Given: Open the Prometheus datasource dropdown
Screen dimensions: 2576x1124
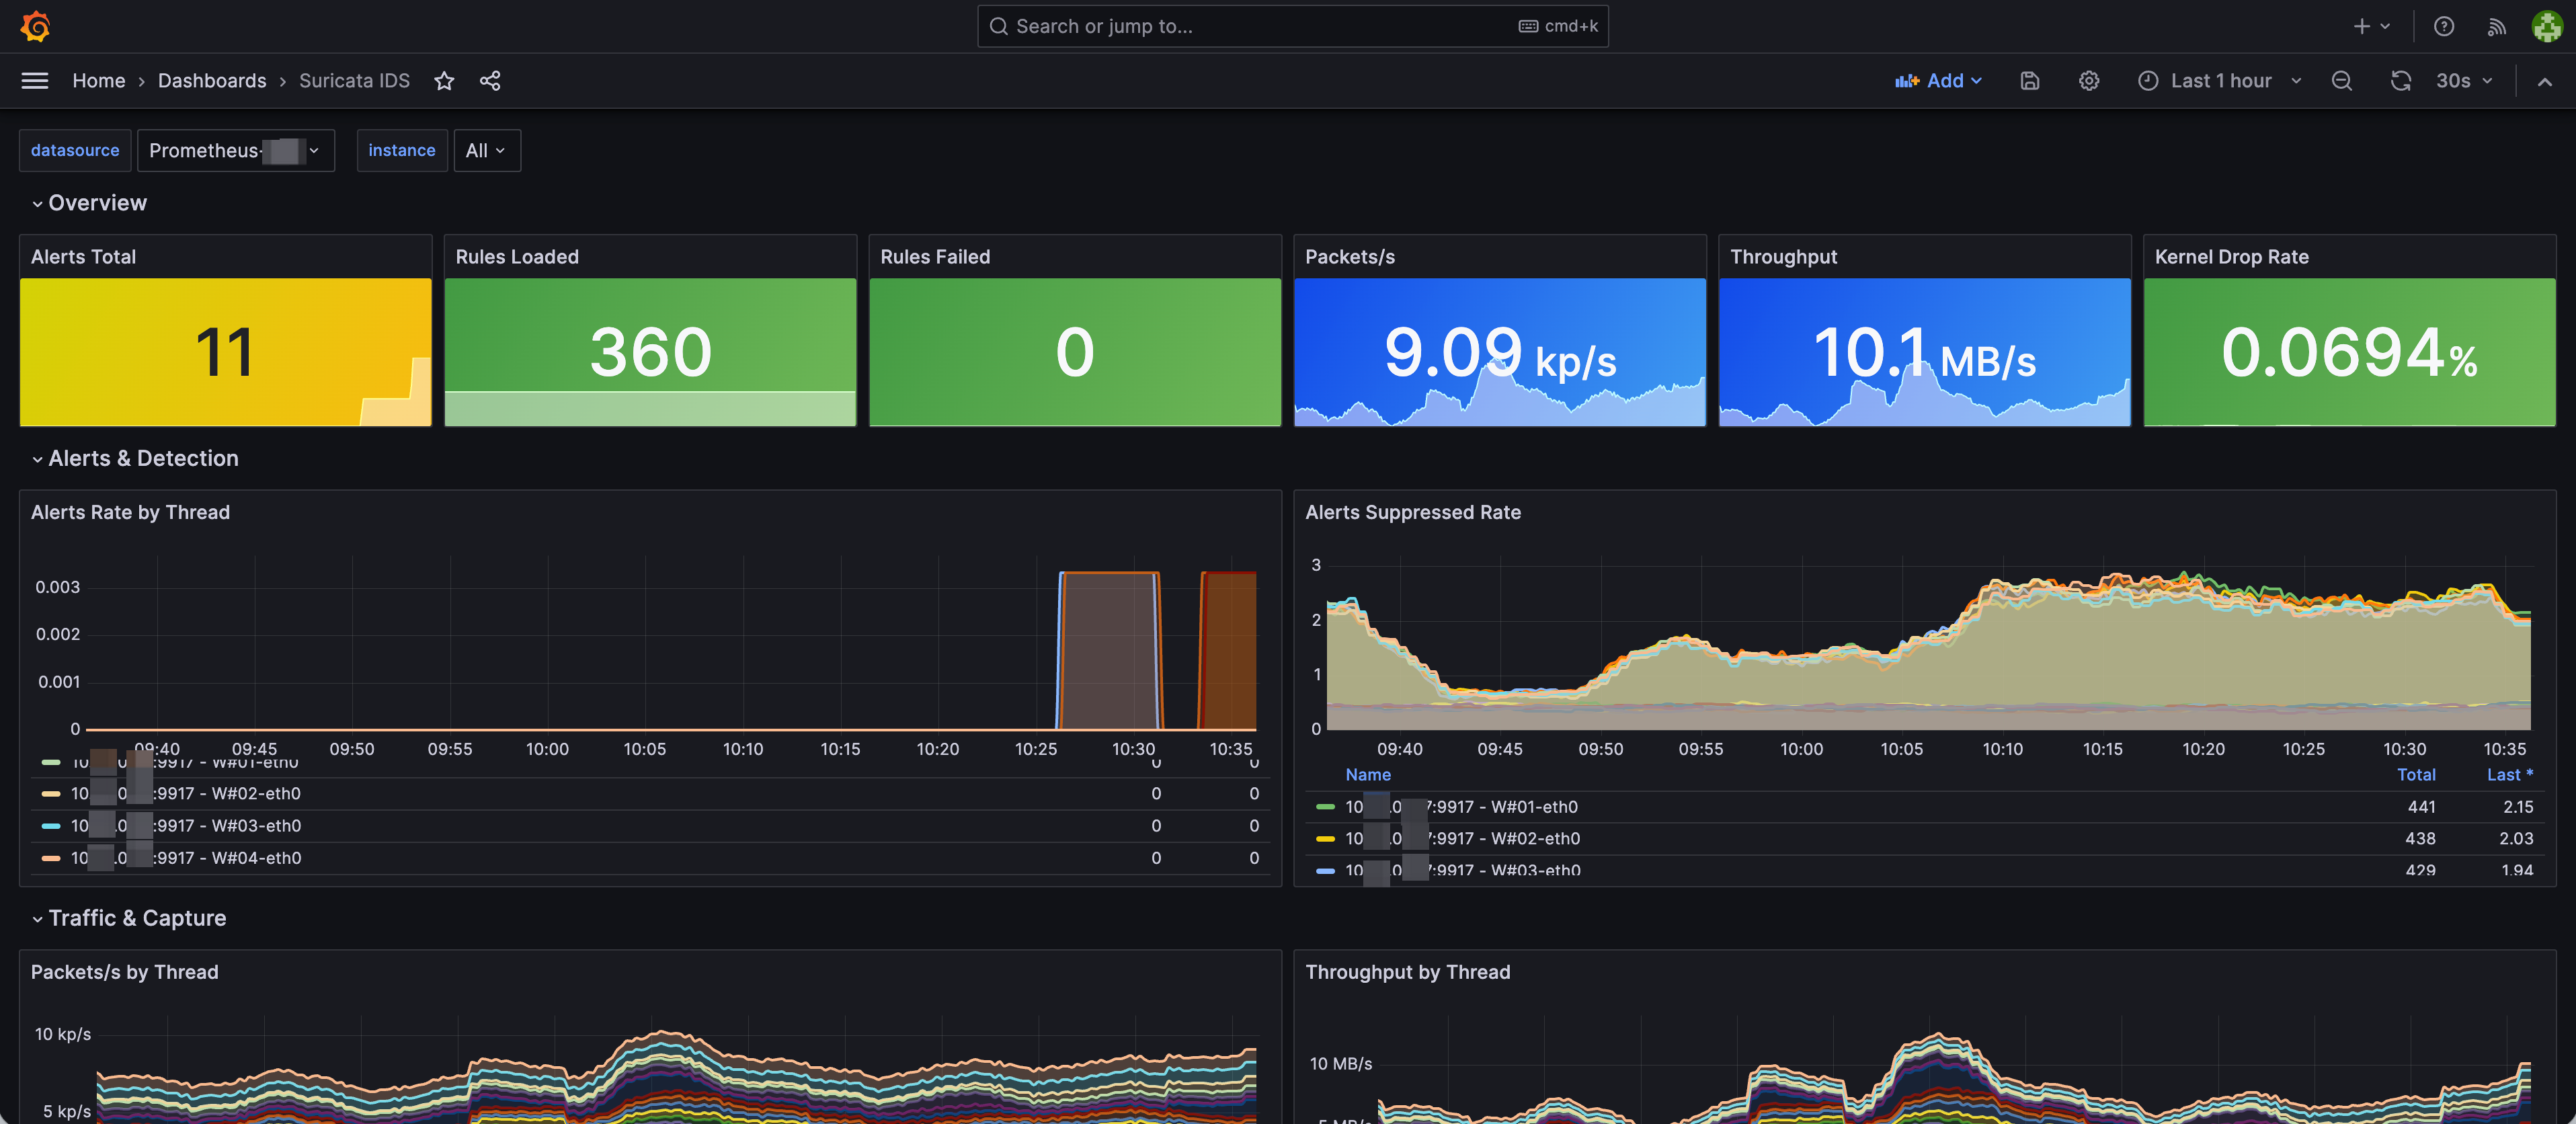Looking at the screenshot, I should click(236, 150).
